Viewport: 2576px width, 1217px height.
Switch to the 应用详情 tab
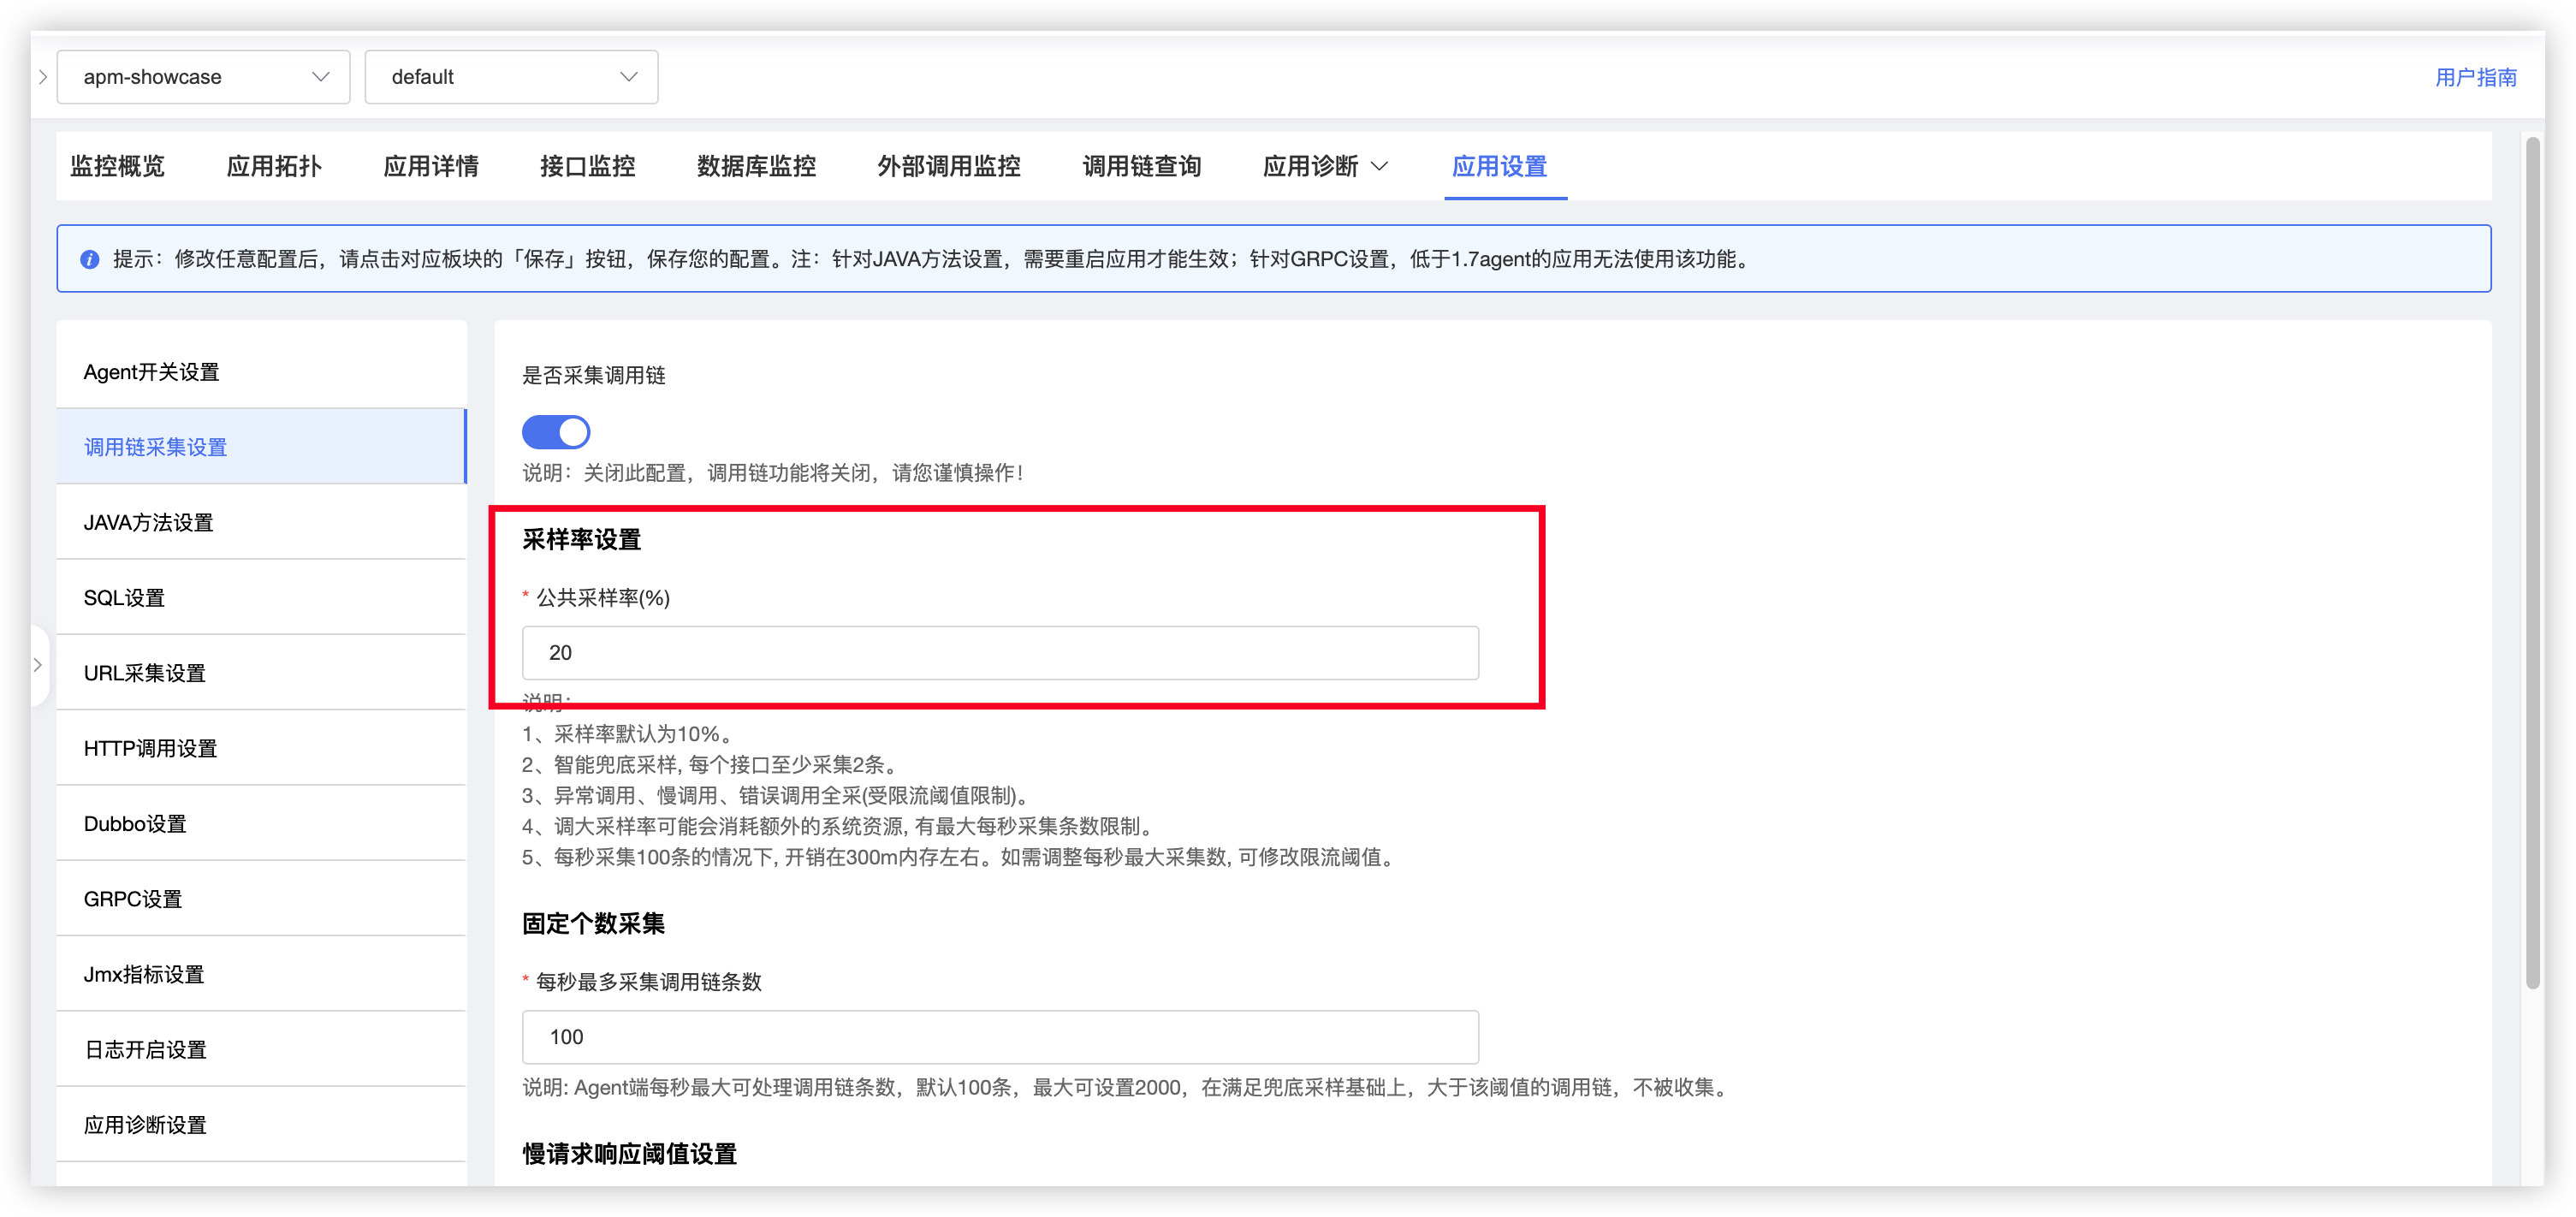tap(431, 166)
